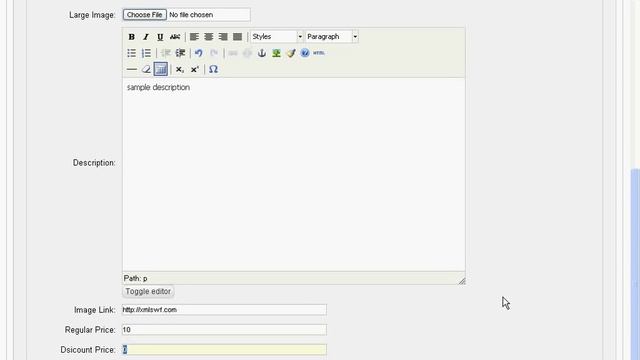
Task: Click the page vertical scrollbar thumb
Action: tap(635, 264)
